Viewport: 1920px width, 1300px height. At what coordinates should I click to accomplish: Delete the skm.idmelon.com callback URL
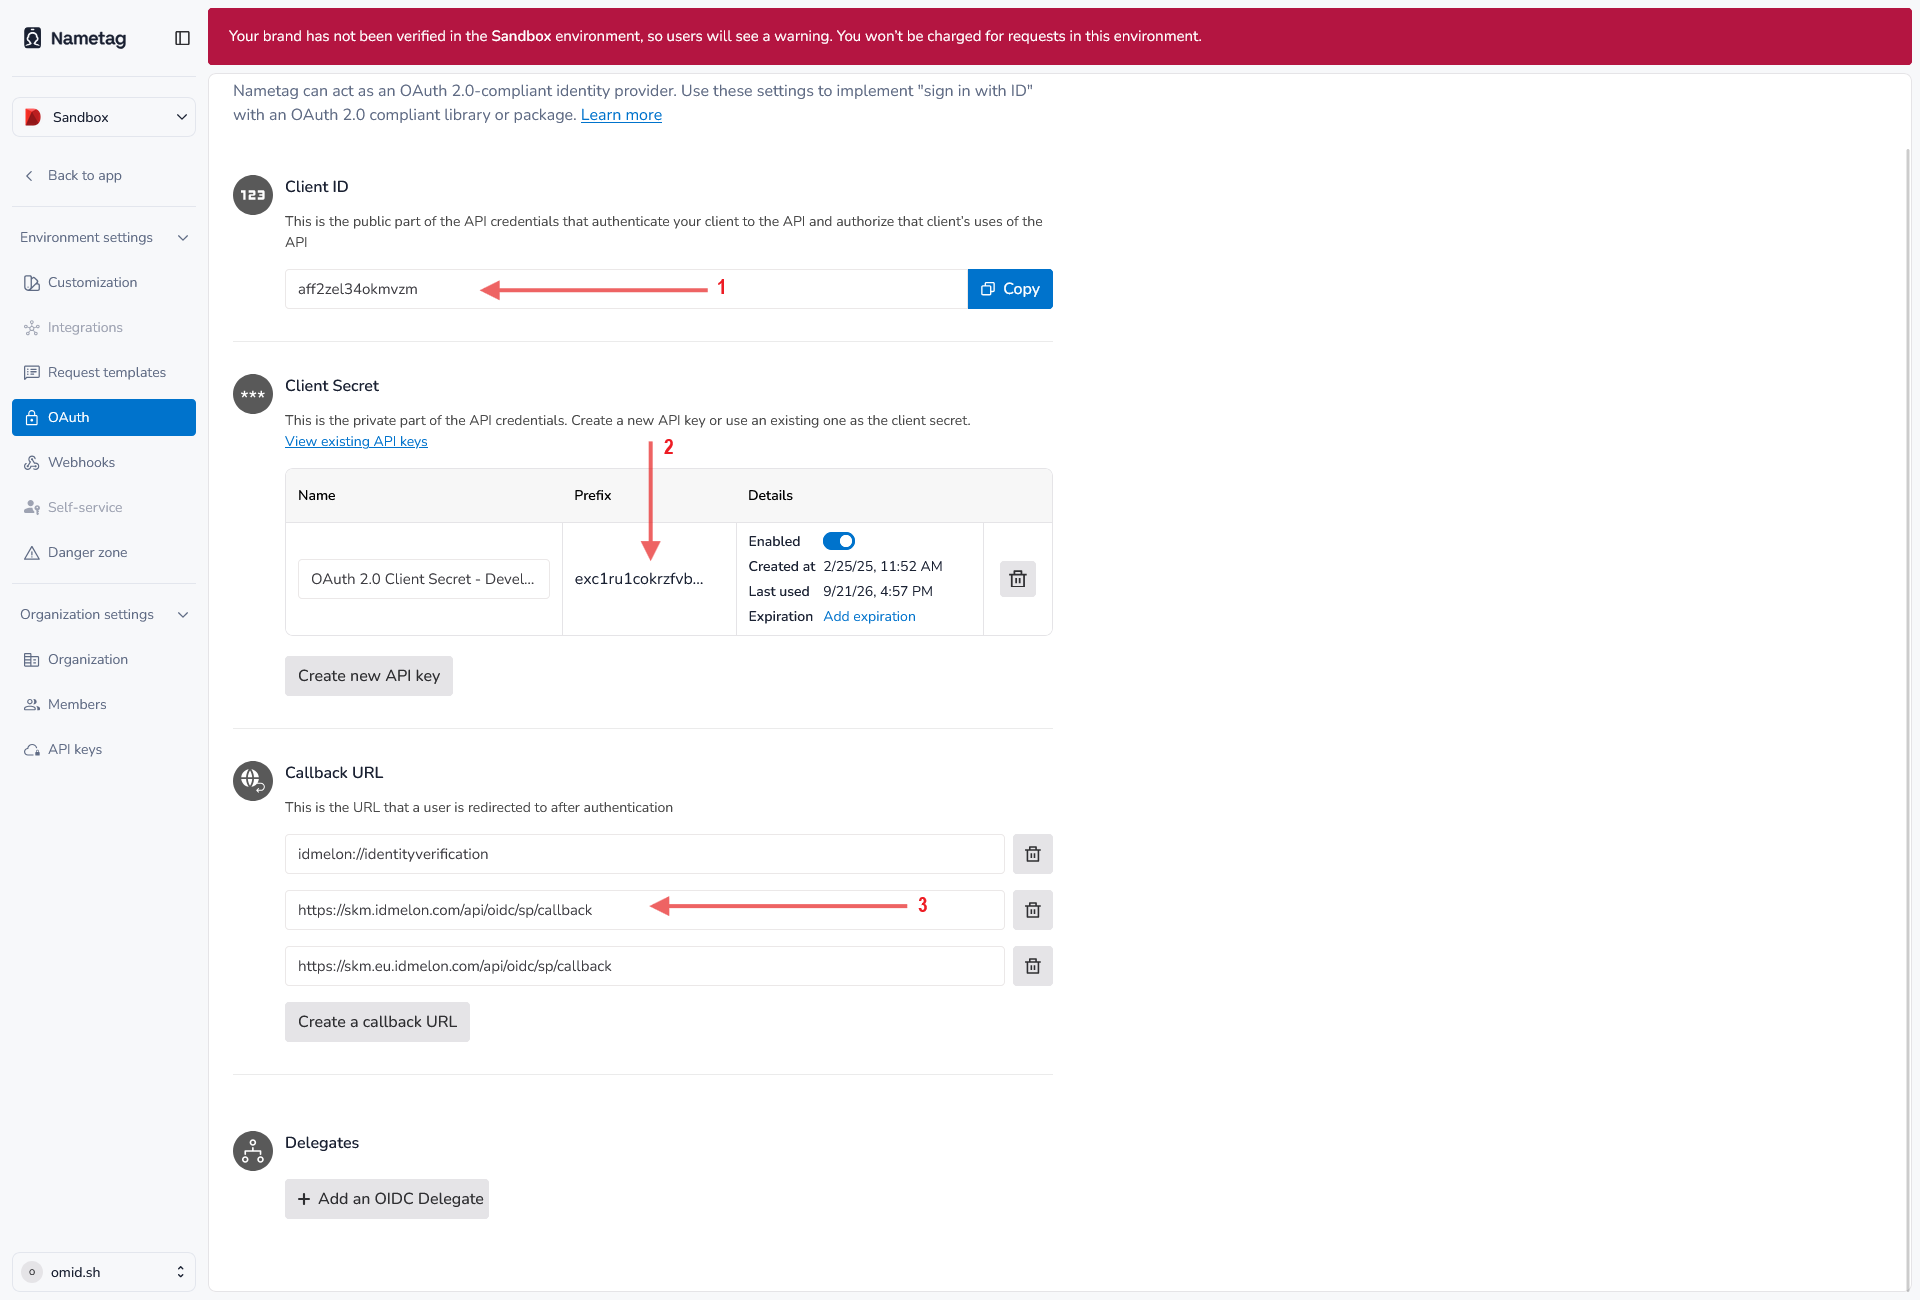[x=1033, y=910]
